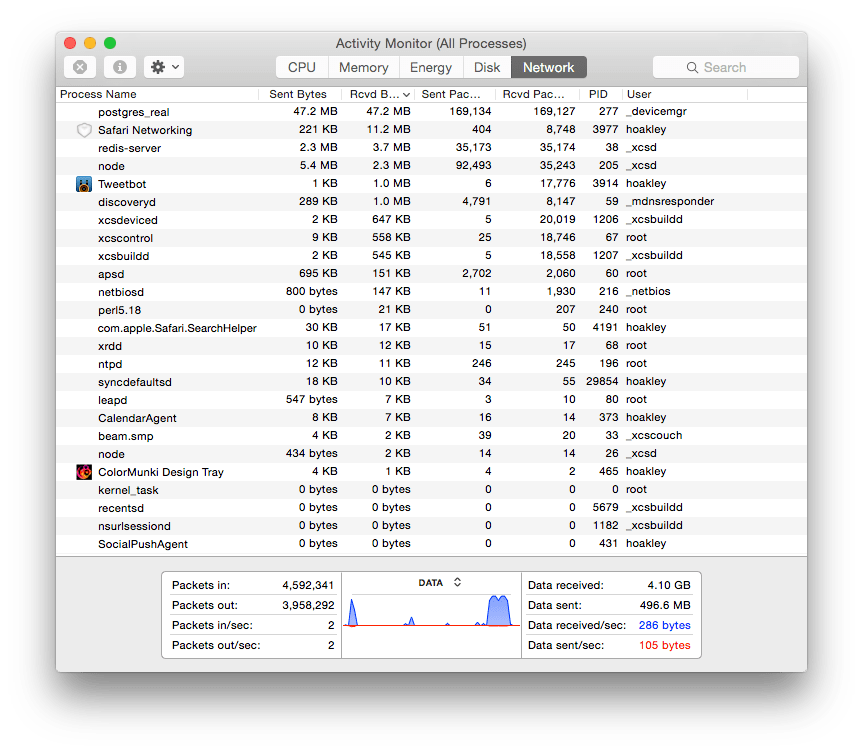Click the quit process stop icon

tap(80, 67)
